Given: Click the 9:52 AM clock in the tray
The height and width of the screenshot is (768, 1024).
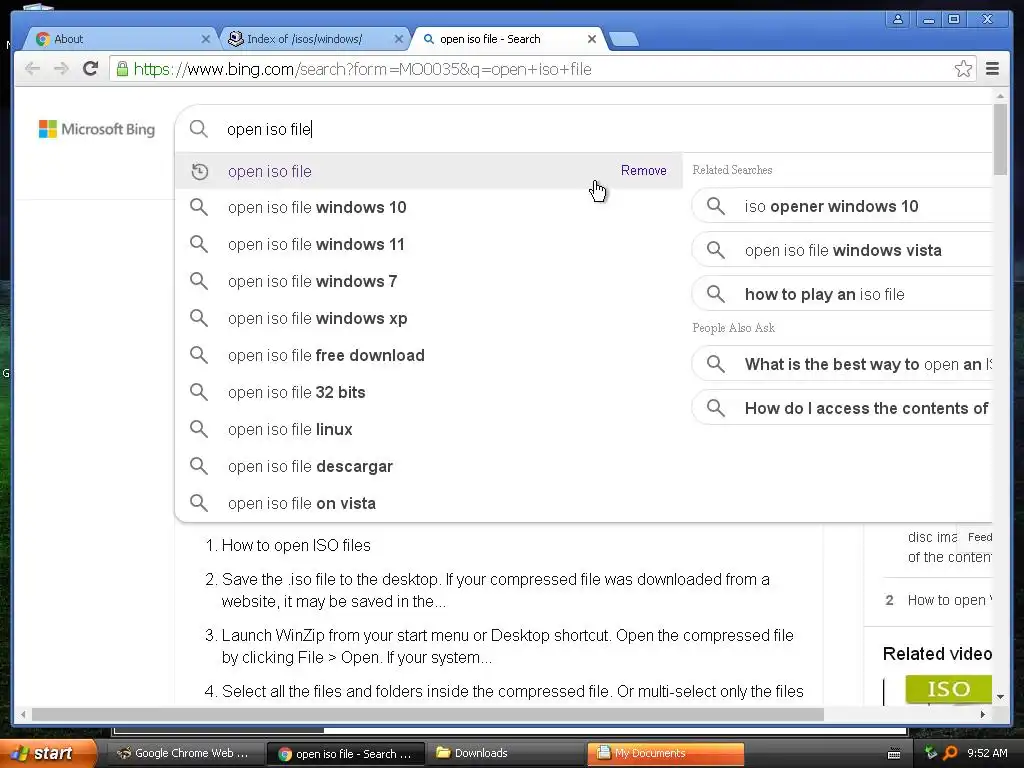Looking at the screenshot, I should pyautogui.click(x=987, y=753).
